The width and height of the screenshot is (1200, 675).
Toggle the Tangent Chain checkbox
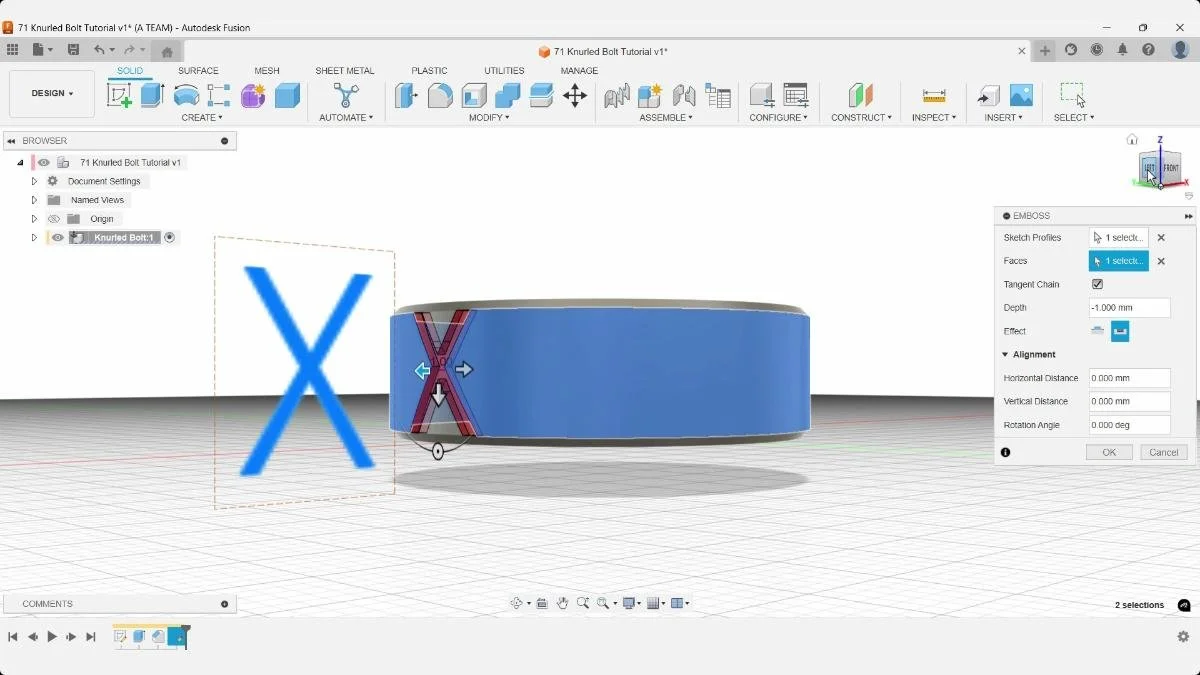pos(1097,284)
